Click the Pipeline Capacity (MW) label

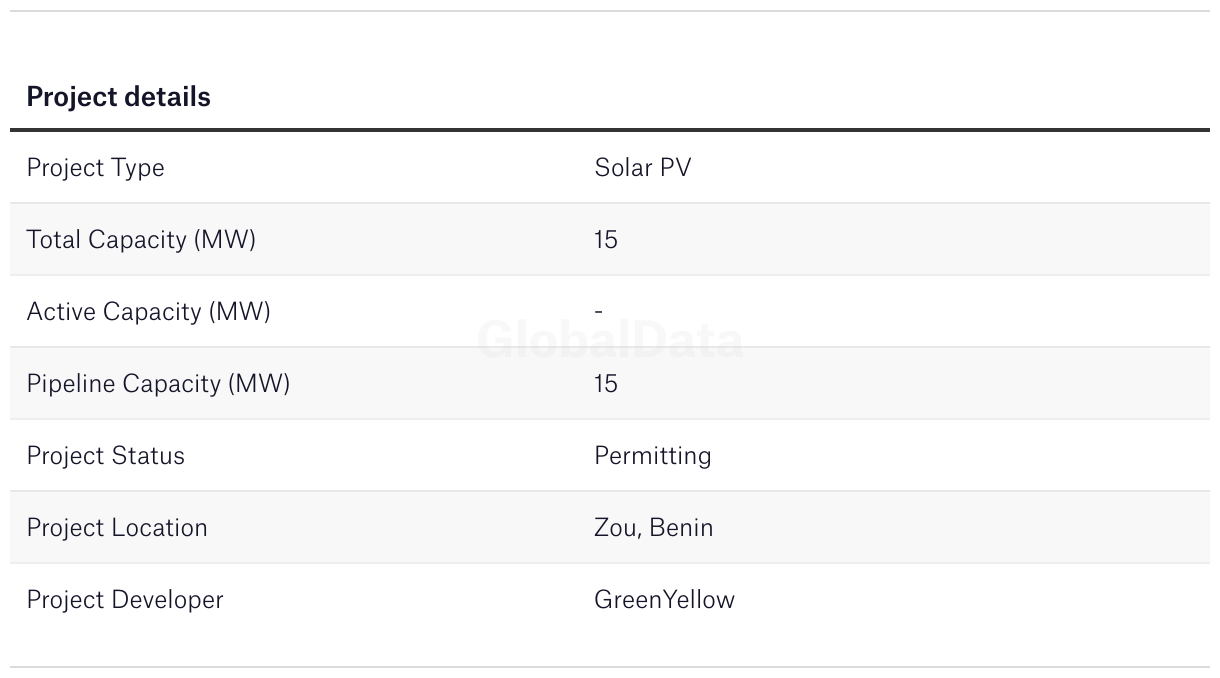pyautogui.click(x=158, y=384)
